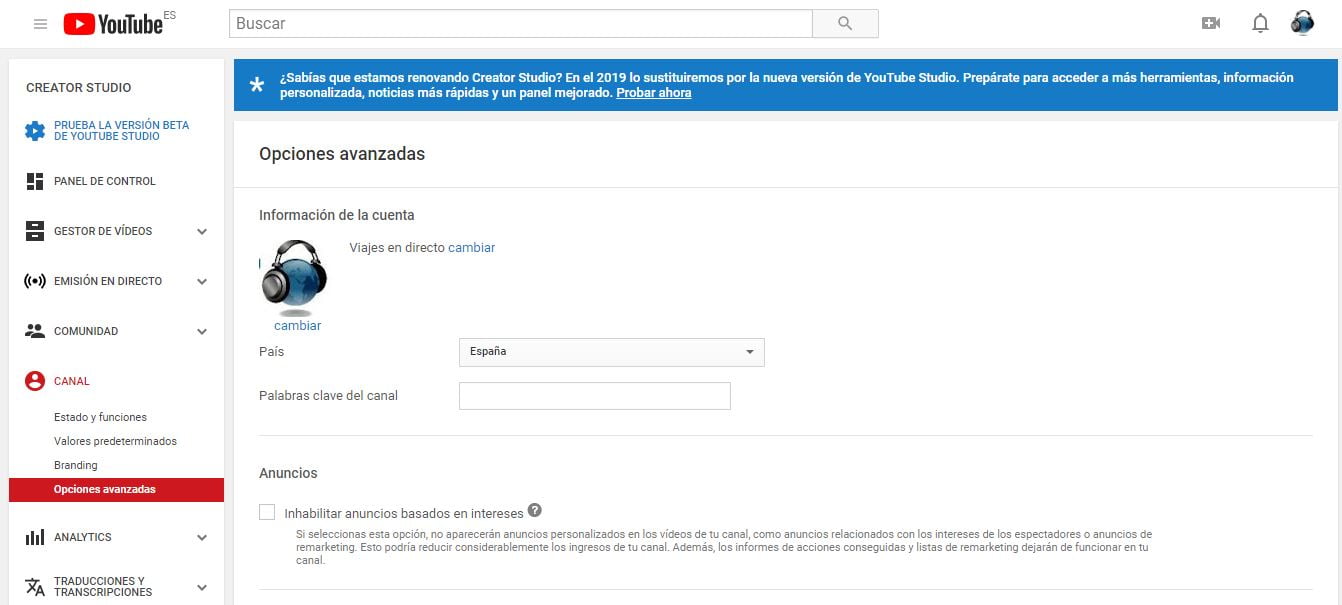The height and width of the screenshot is (605, 1342).
Task: Click the YouTube Studio beta gear icon
Action: coord(35,131)
